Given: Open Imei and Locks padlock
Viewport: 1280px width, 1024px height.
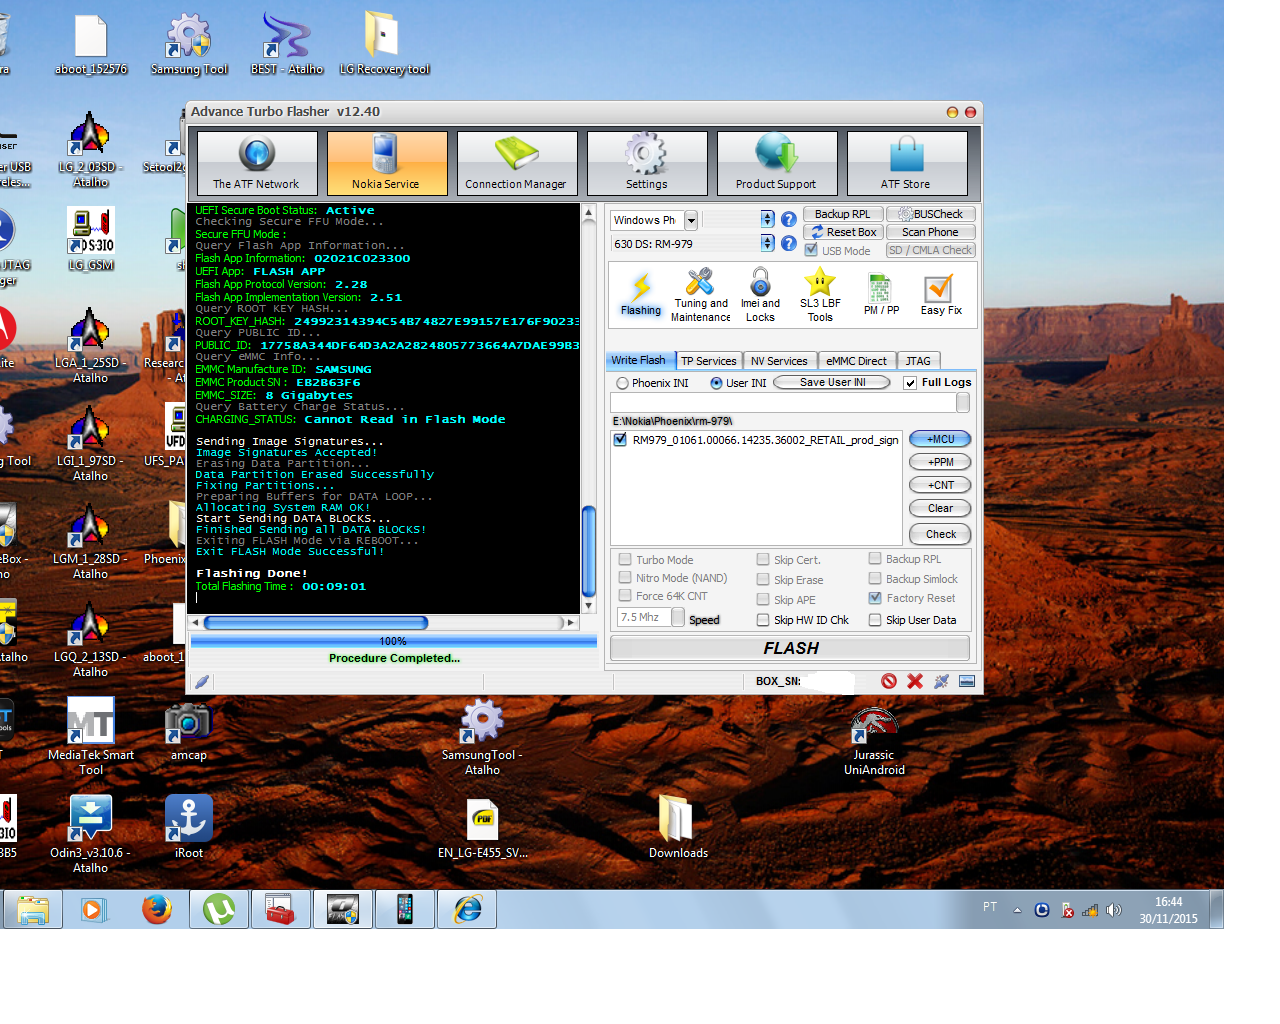Looking at the screenshot, I should coord(760,294).
